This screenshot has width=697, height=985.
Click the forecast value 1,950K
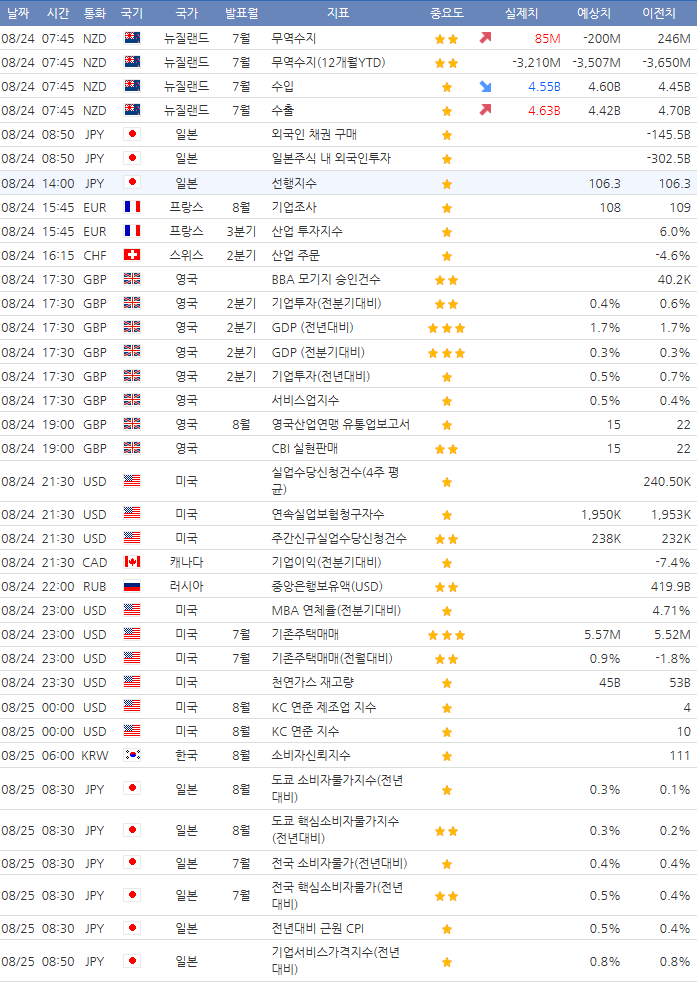[x=601, y=514]
